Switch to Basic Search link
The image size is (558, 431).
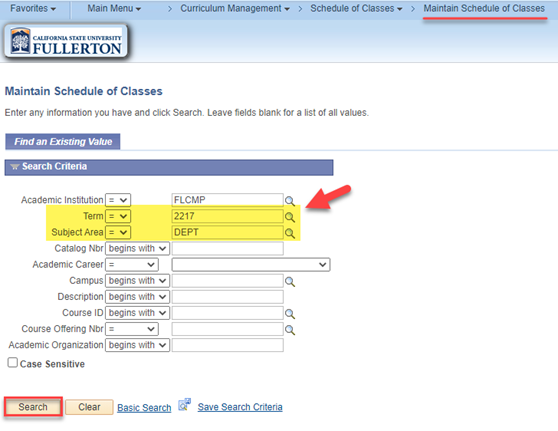144,408
